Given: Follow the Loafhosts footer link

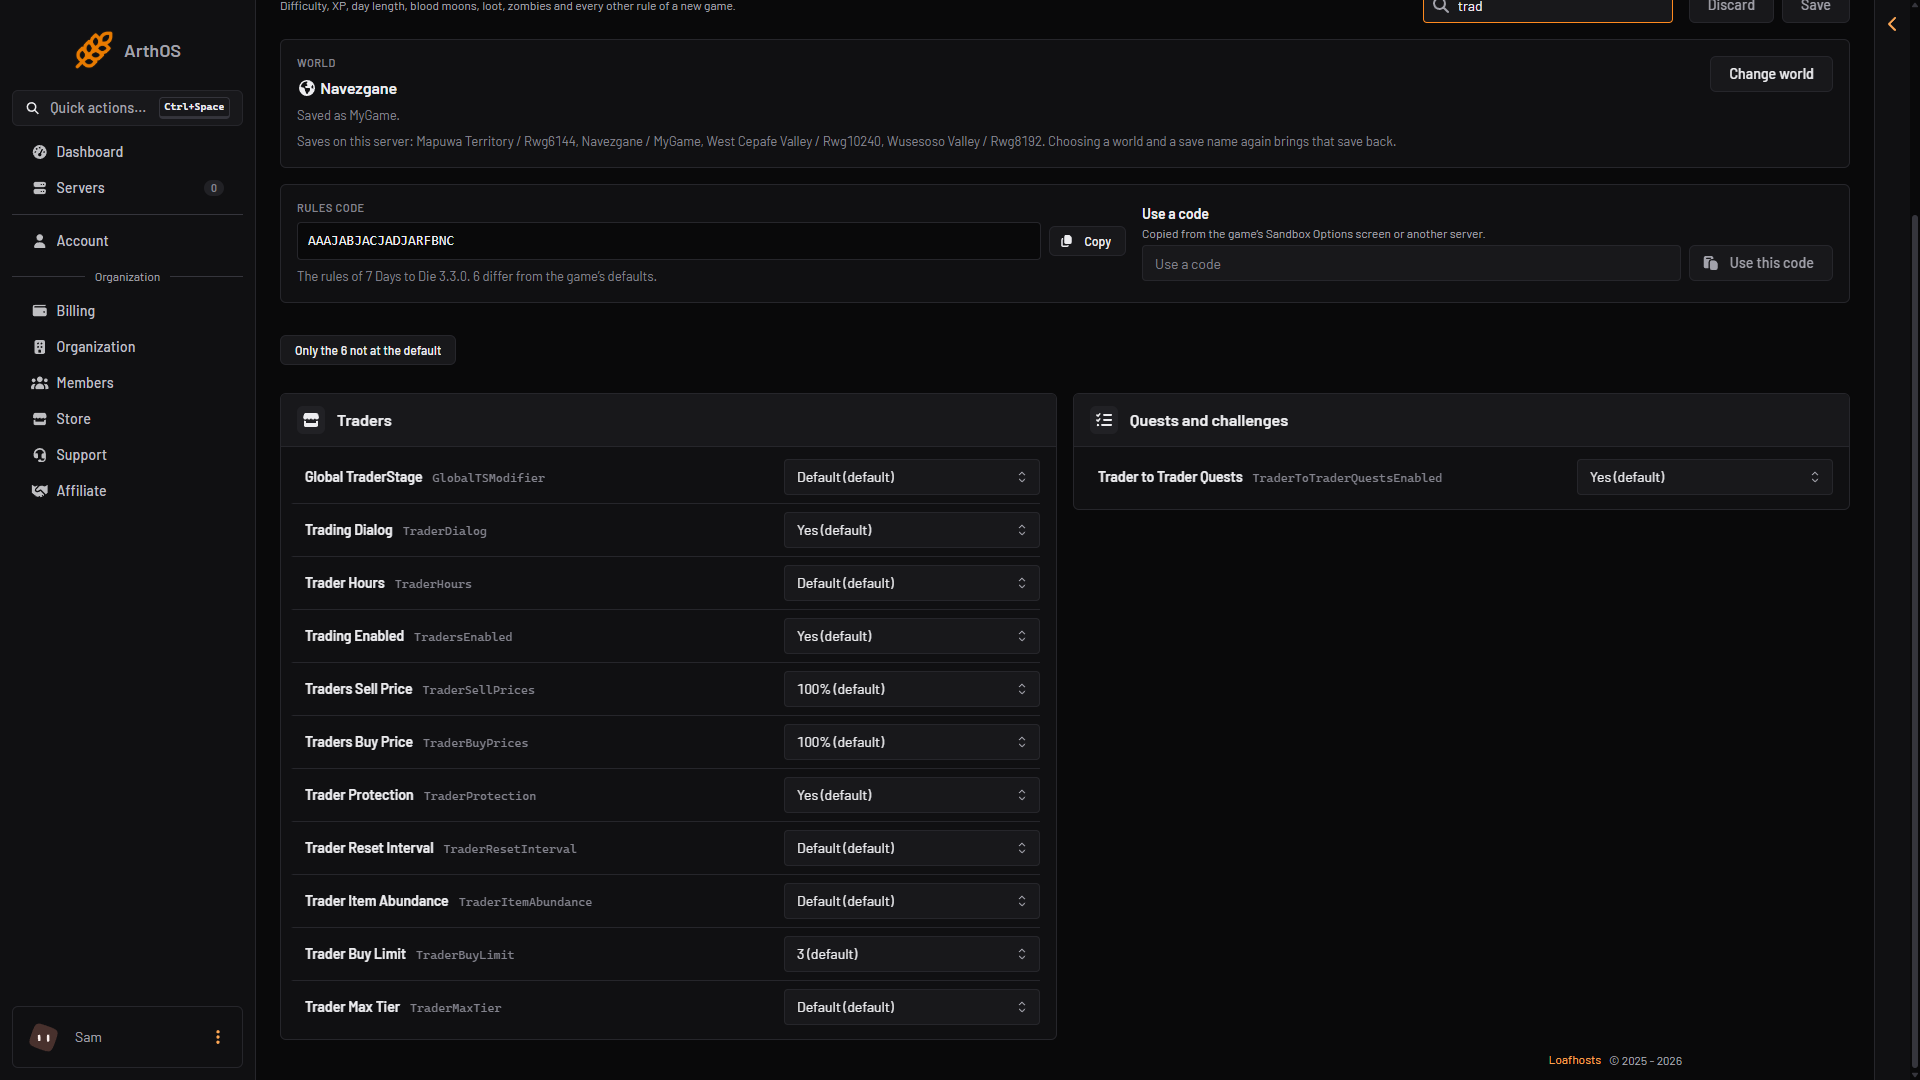Looking at the screenshot, I should [x=1575, y=1060].
